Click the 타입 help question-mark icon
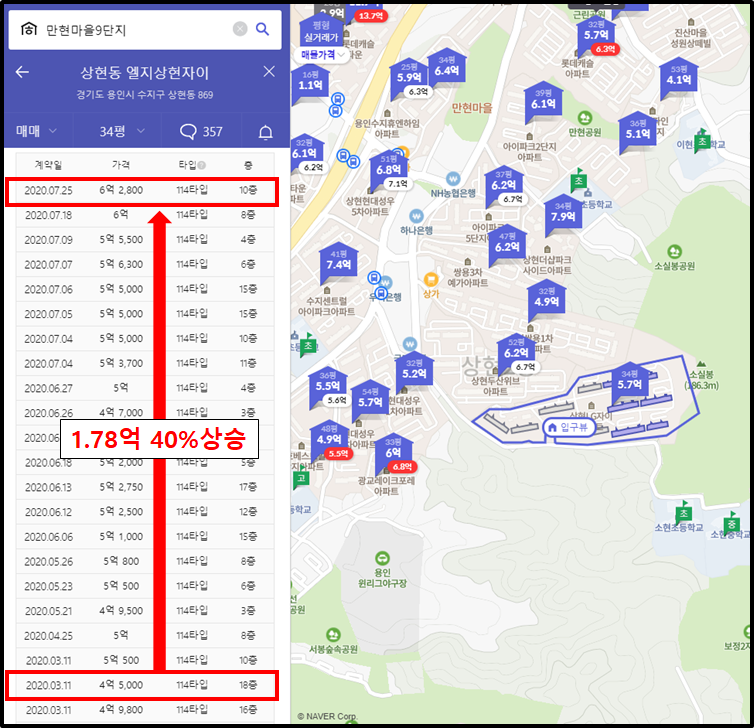754x728 pixels. point(202,165)
